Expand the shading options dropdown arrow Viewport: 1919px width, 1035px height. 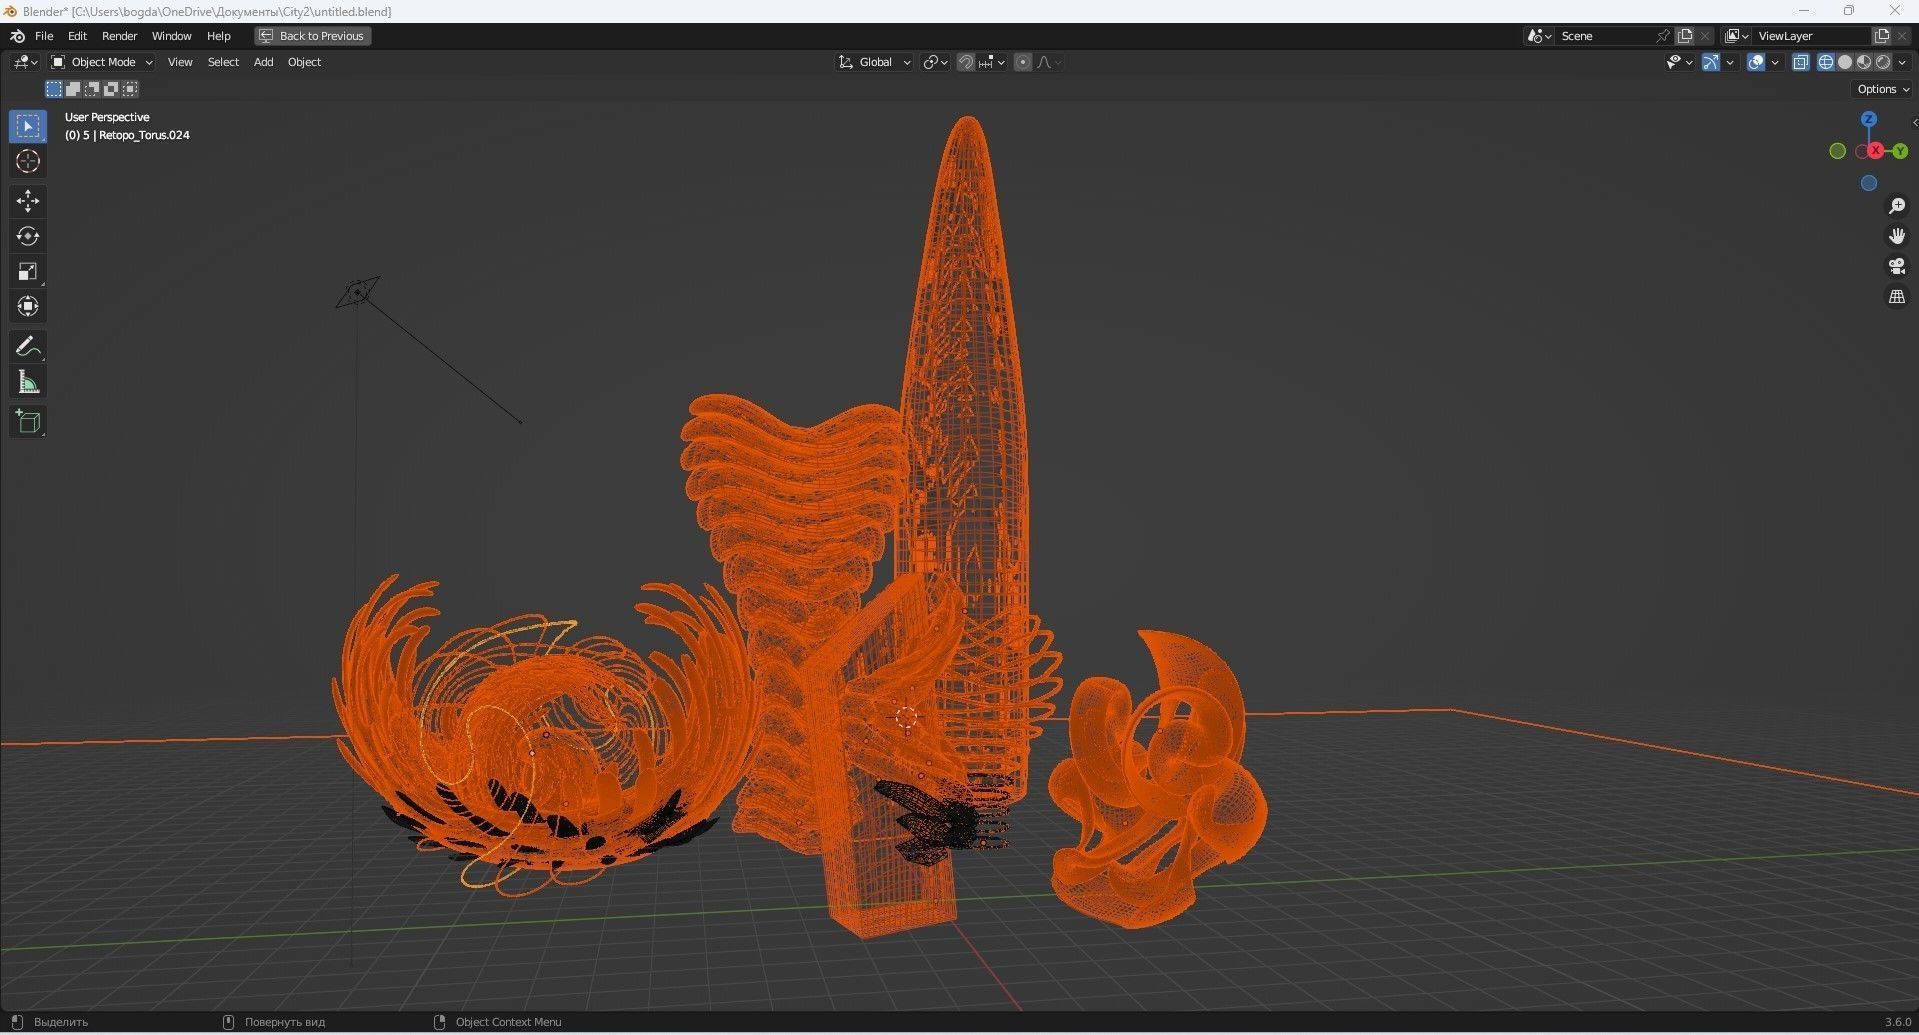(1902, 62)
